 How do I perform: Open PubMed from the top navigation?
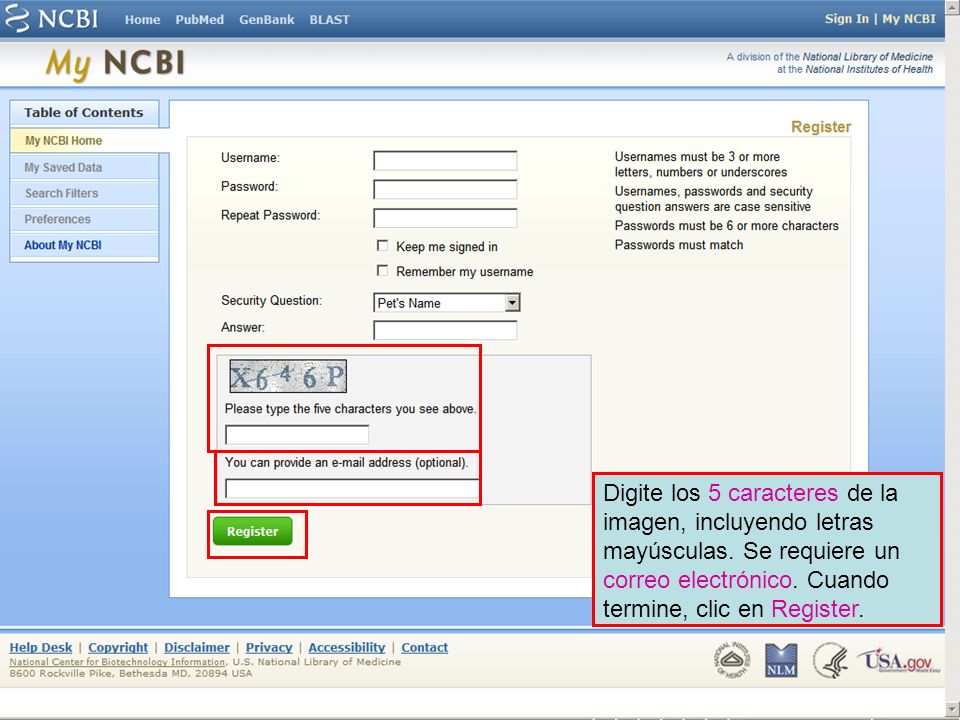point(200,20)
